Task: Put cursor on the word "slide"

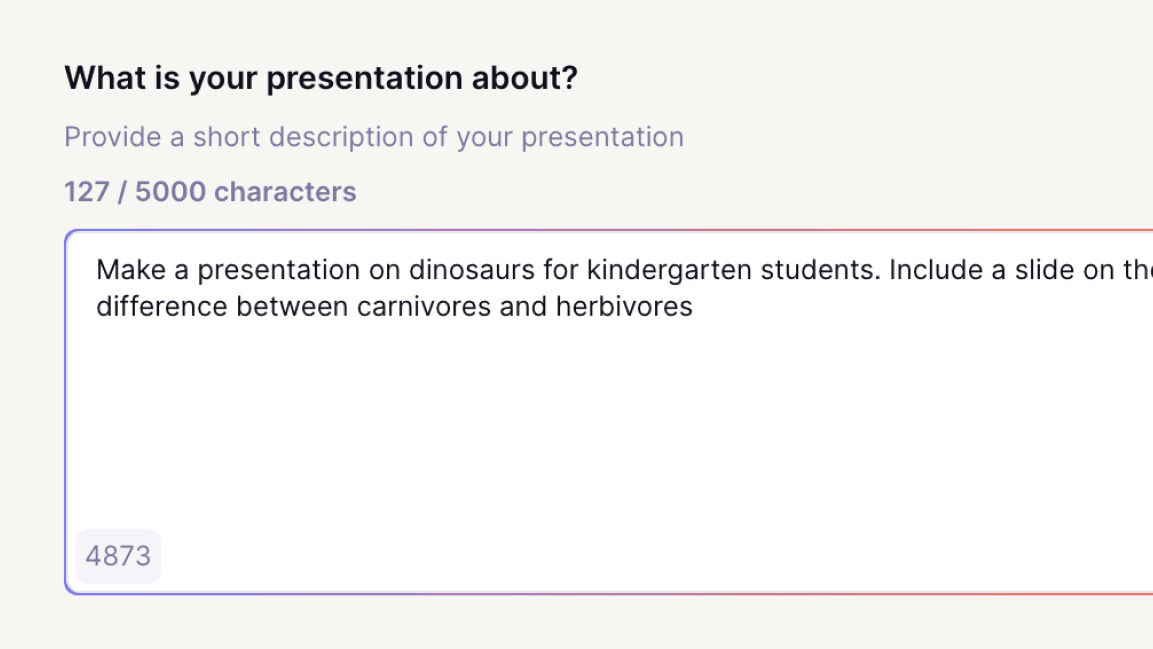Action: point(1050,270)
